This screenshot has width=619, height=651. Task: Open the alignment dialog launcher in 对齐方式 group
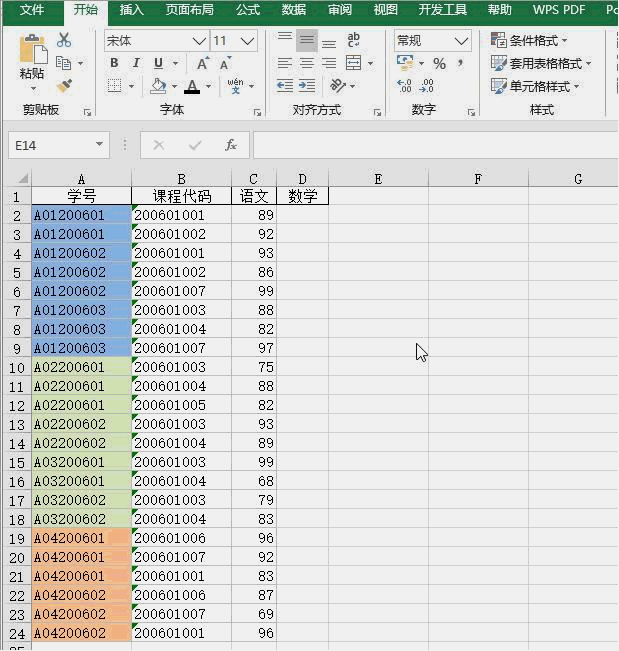[377, 112]
